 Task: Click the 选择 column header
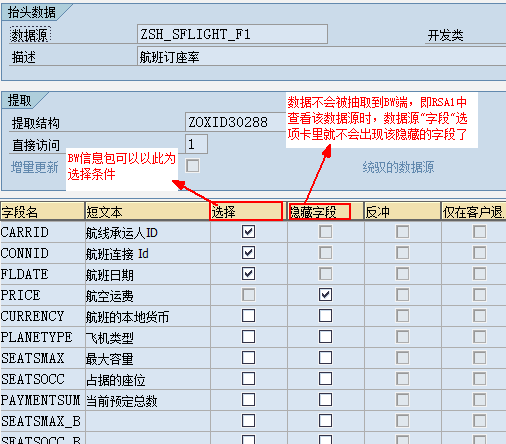[x=246, y=211]
